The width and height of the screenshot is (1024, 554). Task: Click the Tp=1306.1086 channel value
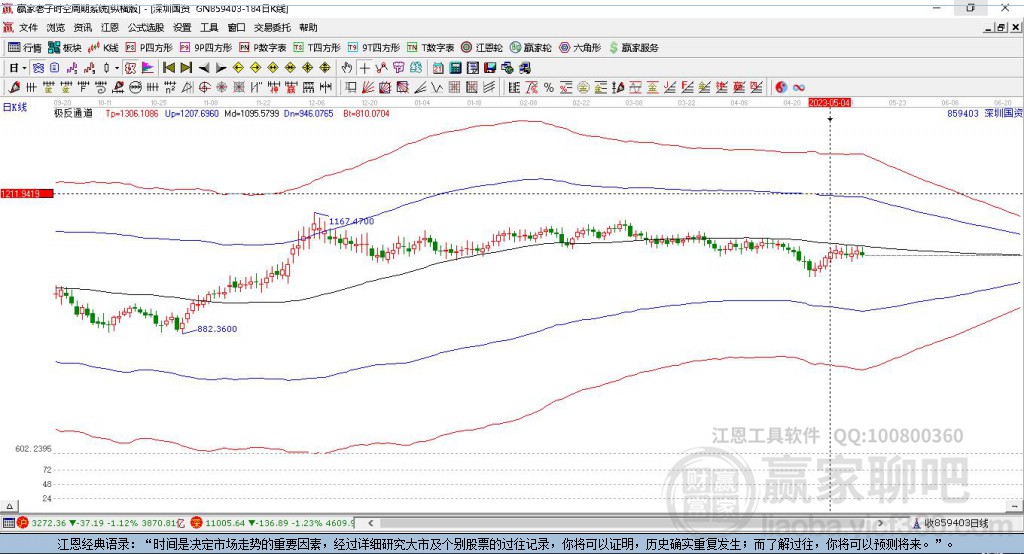click(132, 113)
